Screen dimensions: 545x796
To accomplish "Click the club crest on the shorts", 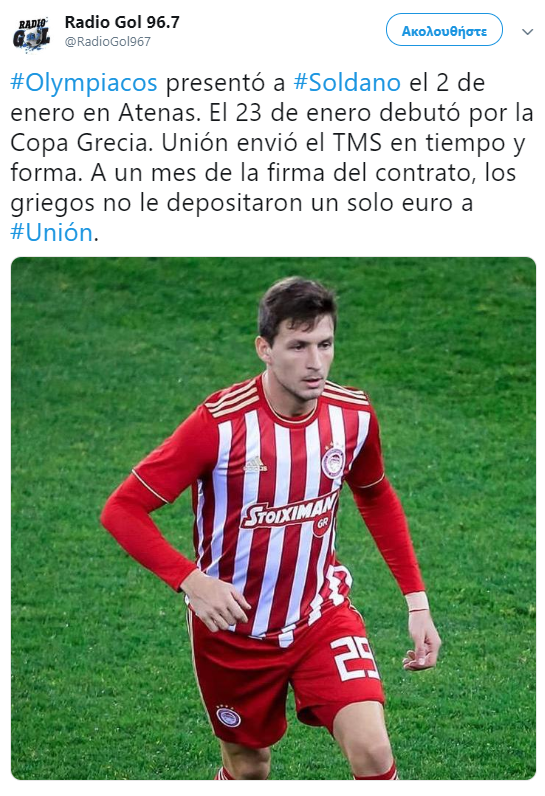I will click(228, 716).
